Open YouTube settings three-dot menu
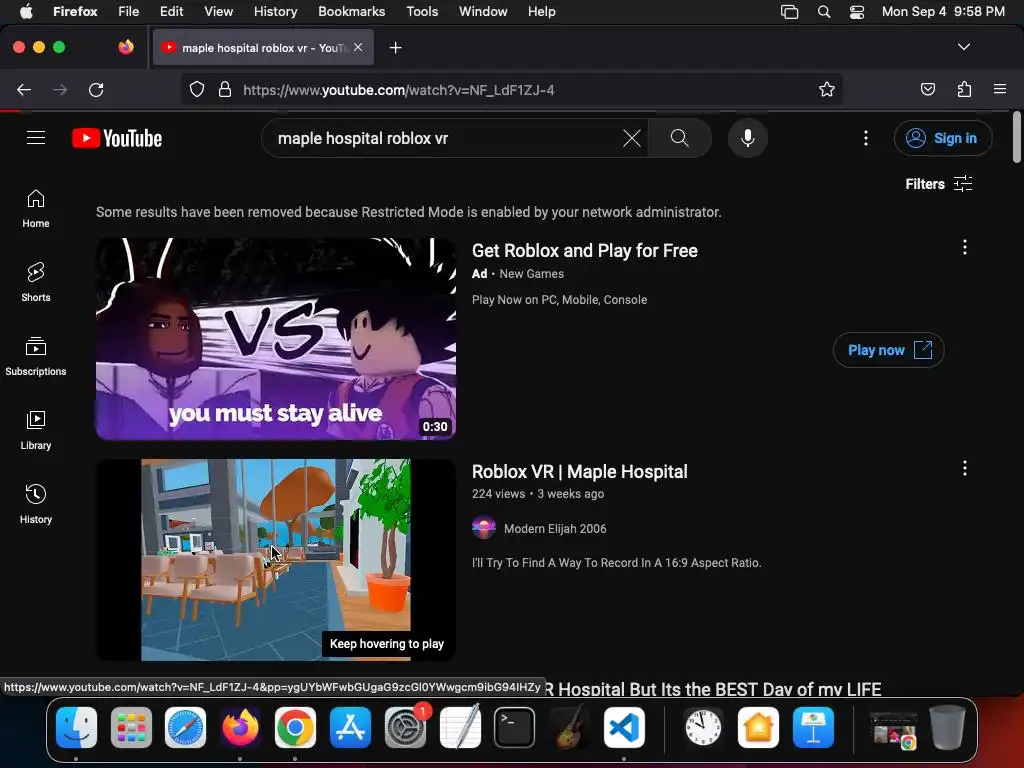Screen dimensions: 1024x768 point(865,138)
